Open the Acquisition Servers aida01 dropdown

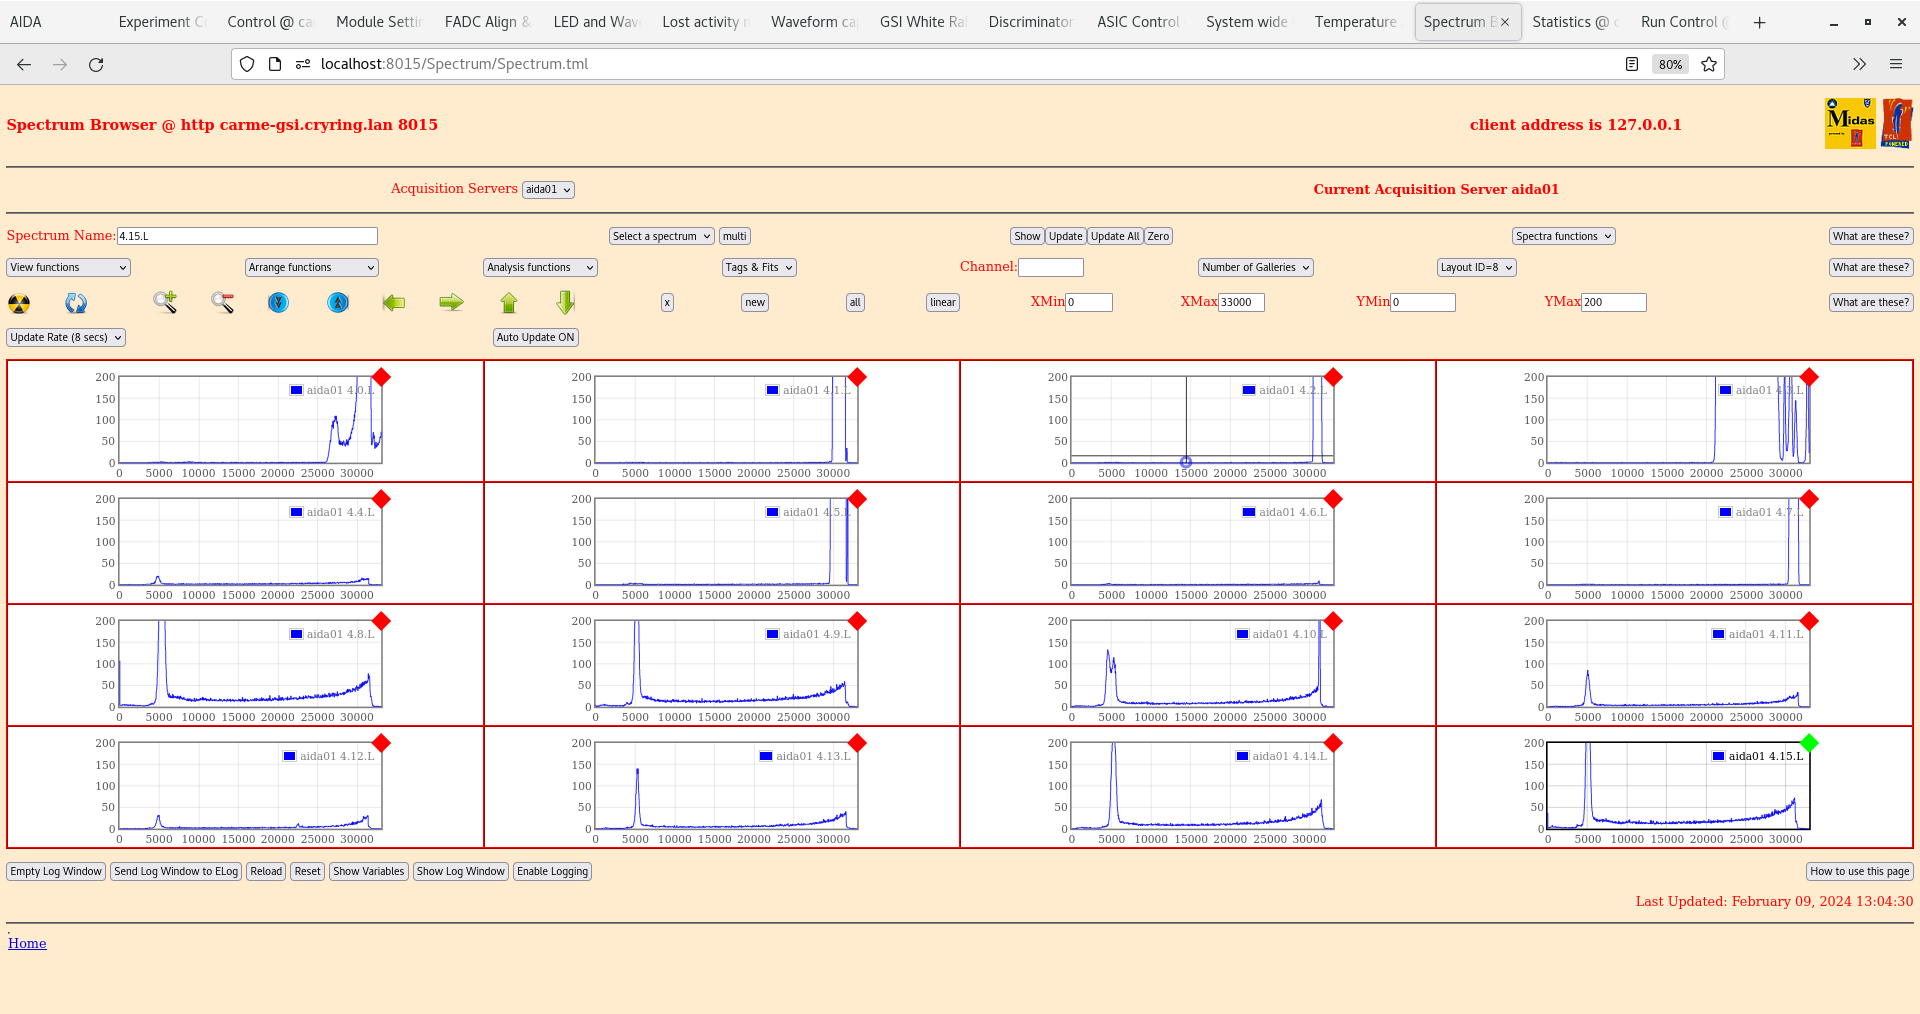(x=548, y=190)
